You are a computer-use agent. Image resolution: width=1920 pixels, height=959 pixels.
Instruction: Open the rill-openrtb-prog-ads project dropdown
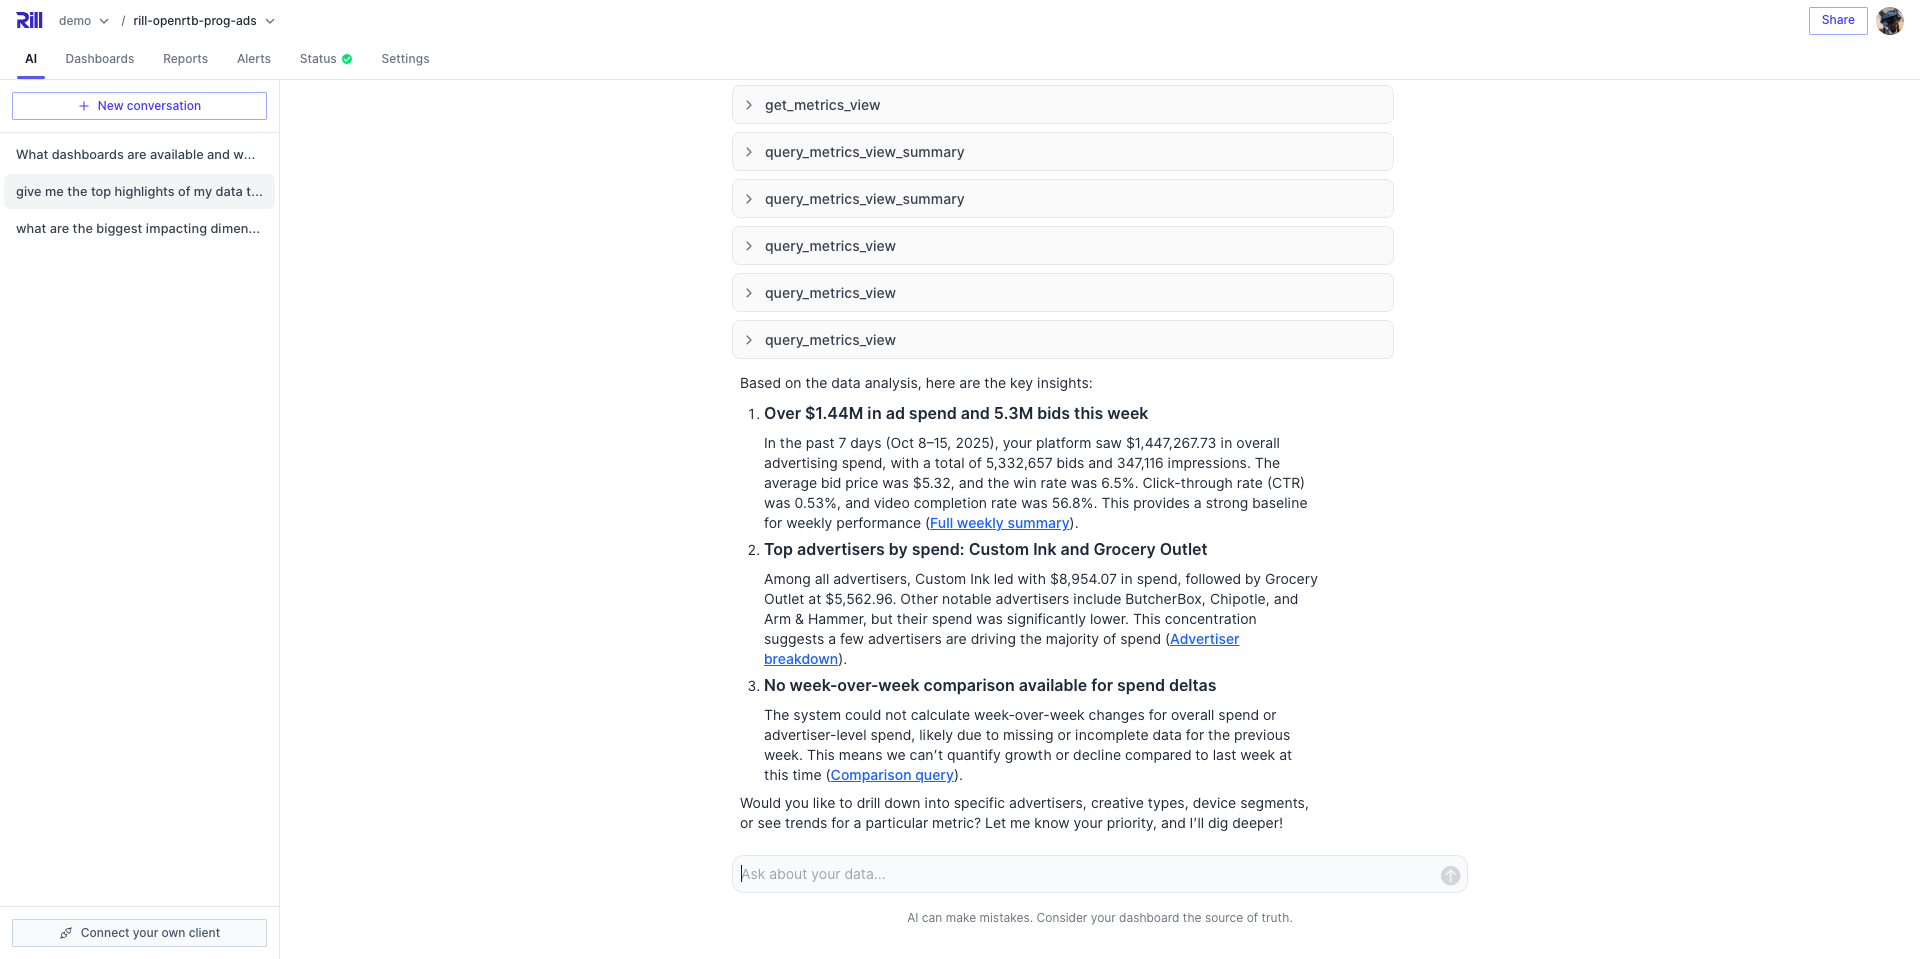(203, 21)
